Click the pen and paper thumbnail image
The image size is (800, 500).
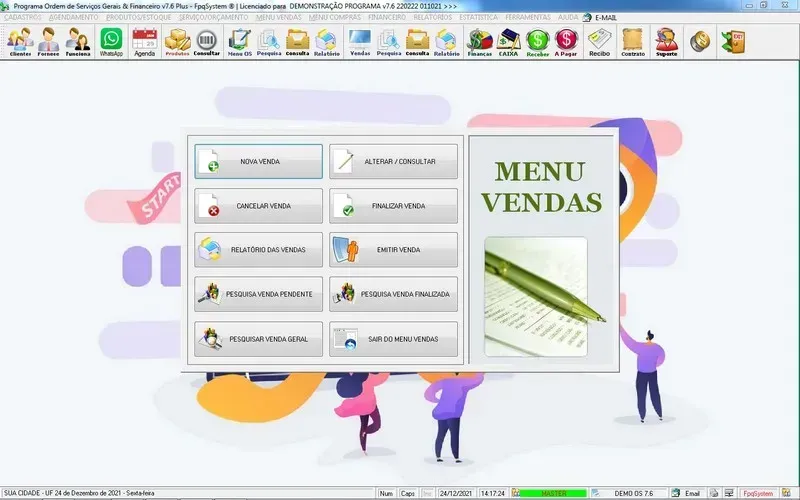(x=536, y=297)
